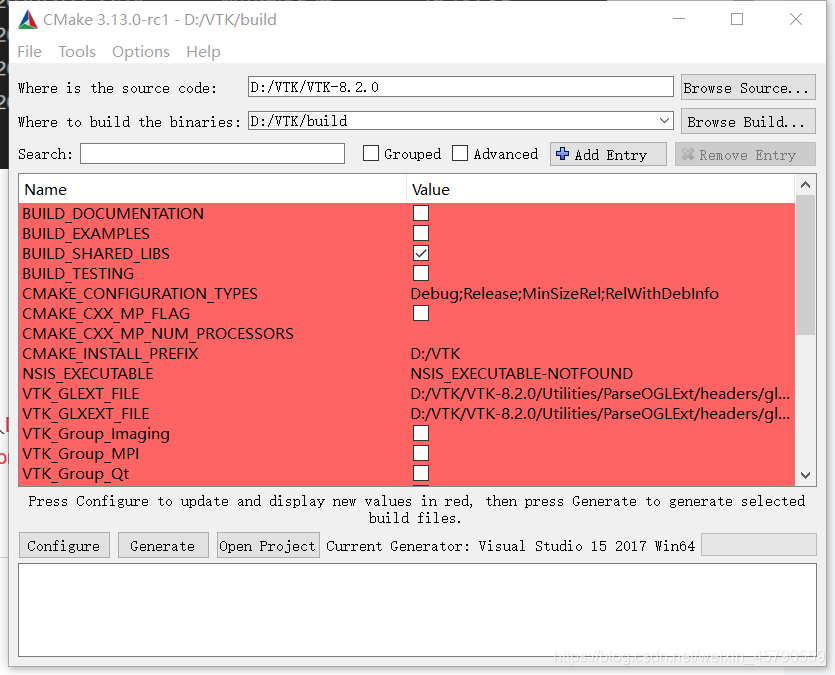Click the D:/VTK install prefix value

pos(435,353)
